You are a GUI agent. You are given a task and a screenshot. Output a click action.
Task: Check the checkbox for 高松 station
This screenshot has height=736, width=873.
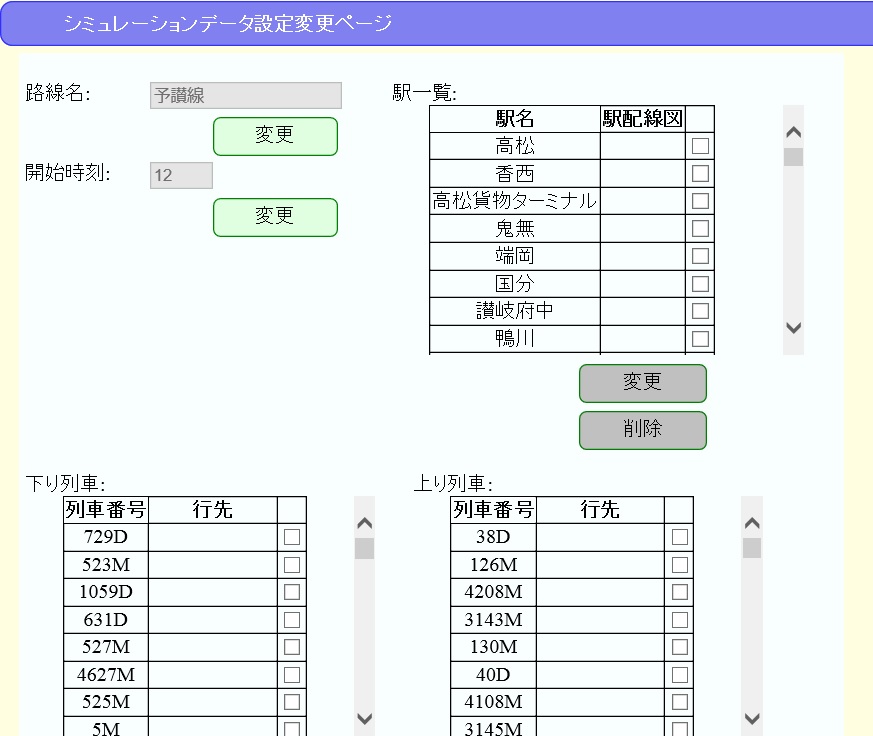[x=699, y=144]
